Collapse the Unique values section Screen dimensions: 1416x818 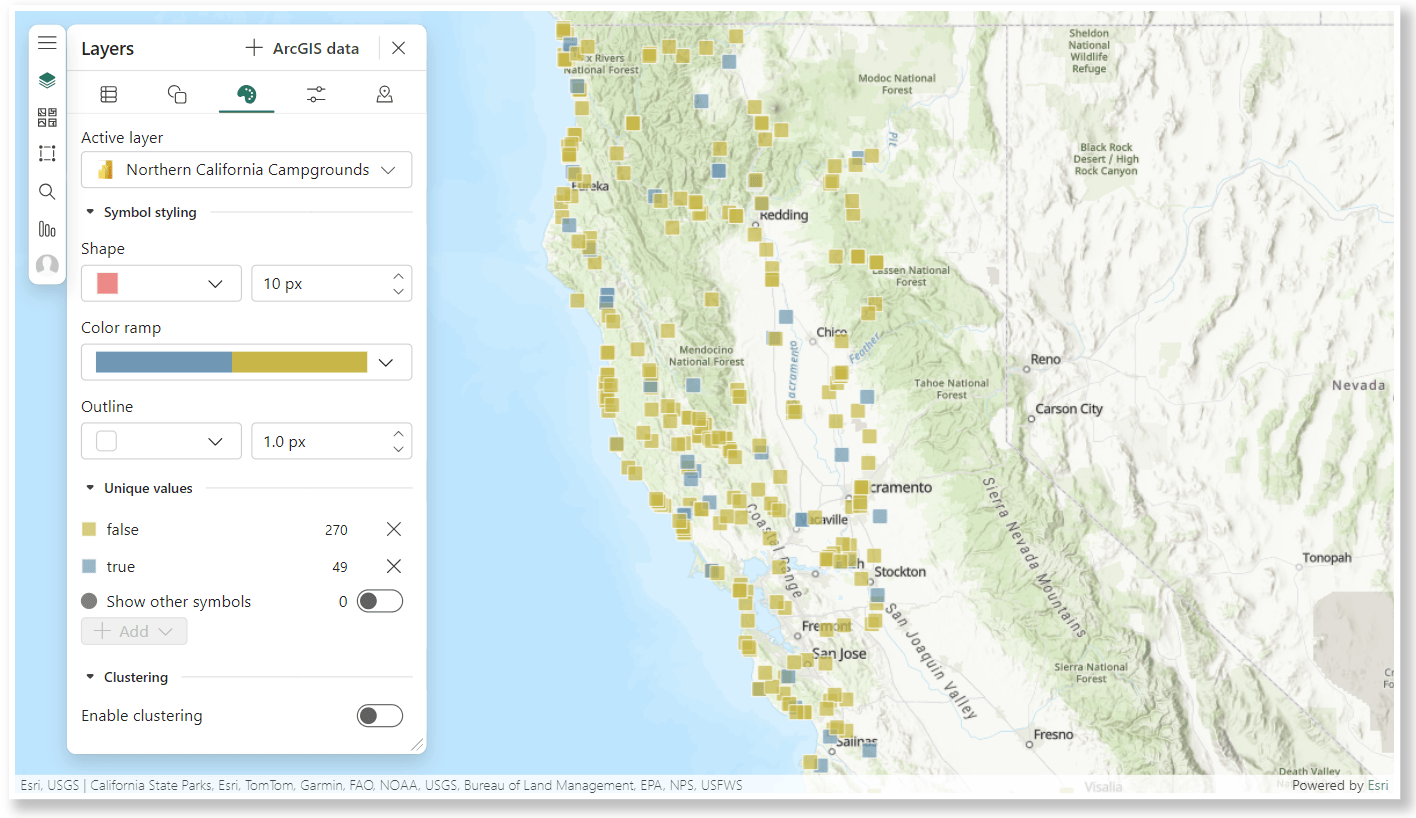coord(90,488)
